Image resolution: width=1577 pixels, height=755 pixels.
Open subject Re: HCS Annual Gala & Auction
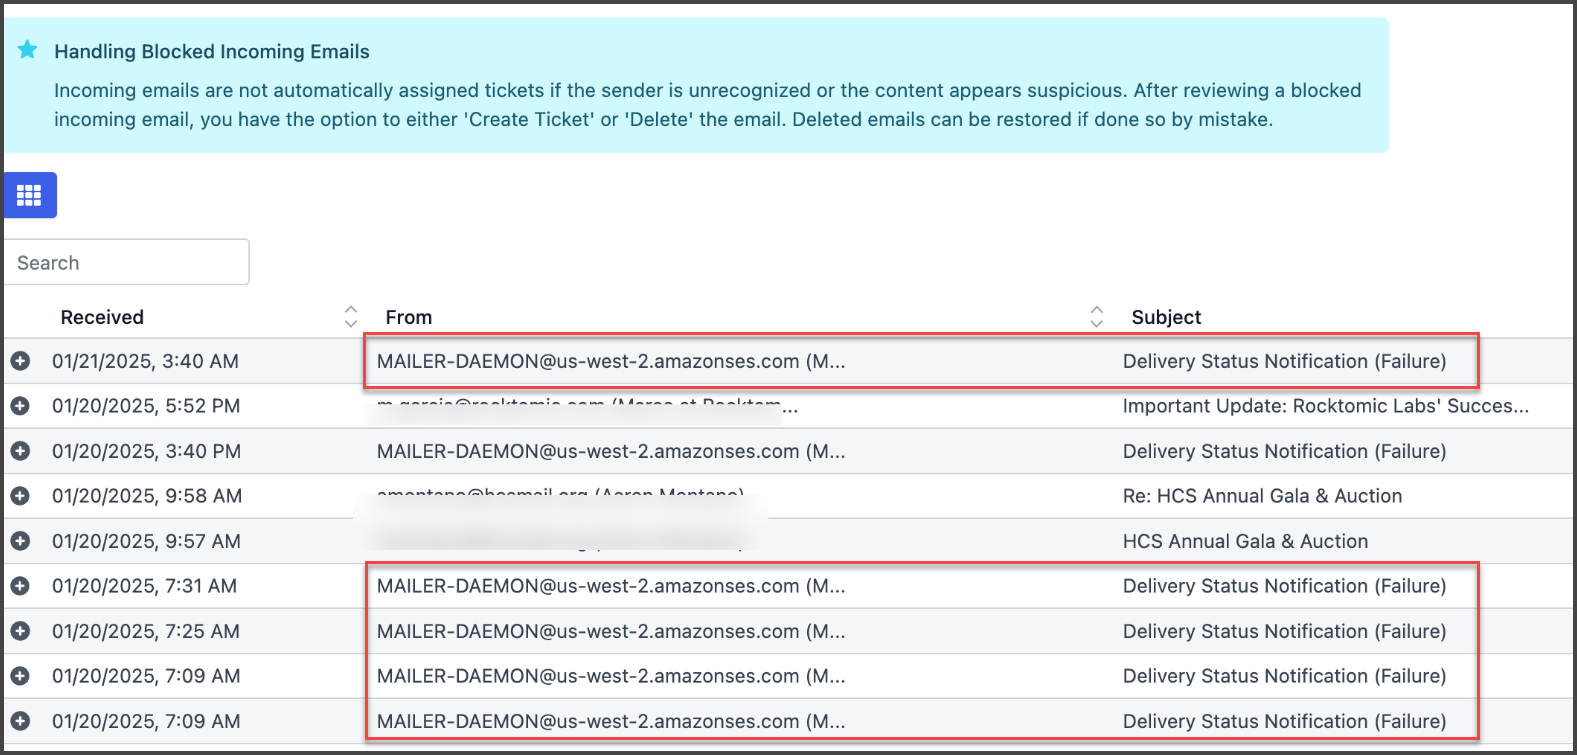1262,496
